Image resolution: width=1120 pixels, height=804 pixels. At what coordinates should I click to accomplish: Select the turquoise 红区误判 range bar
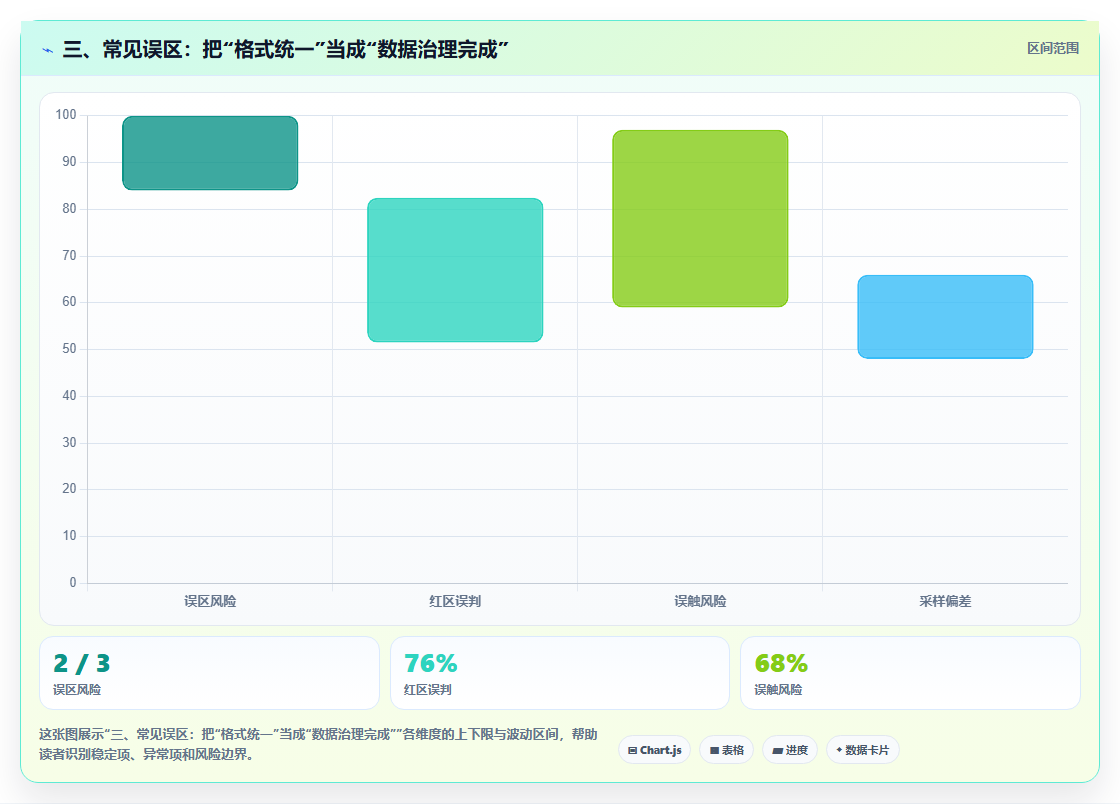click(455, 270)
